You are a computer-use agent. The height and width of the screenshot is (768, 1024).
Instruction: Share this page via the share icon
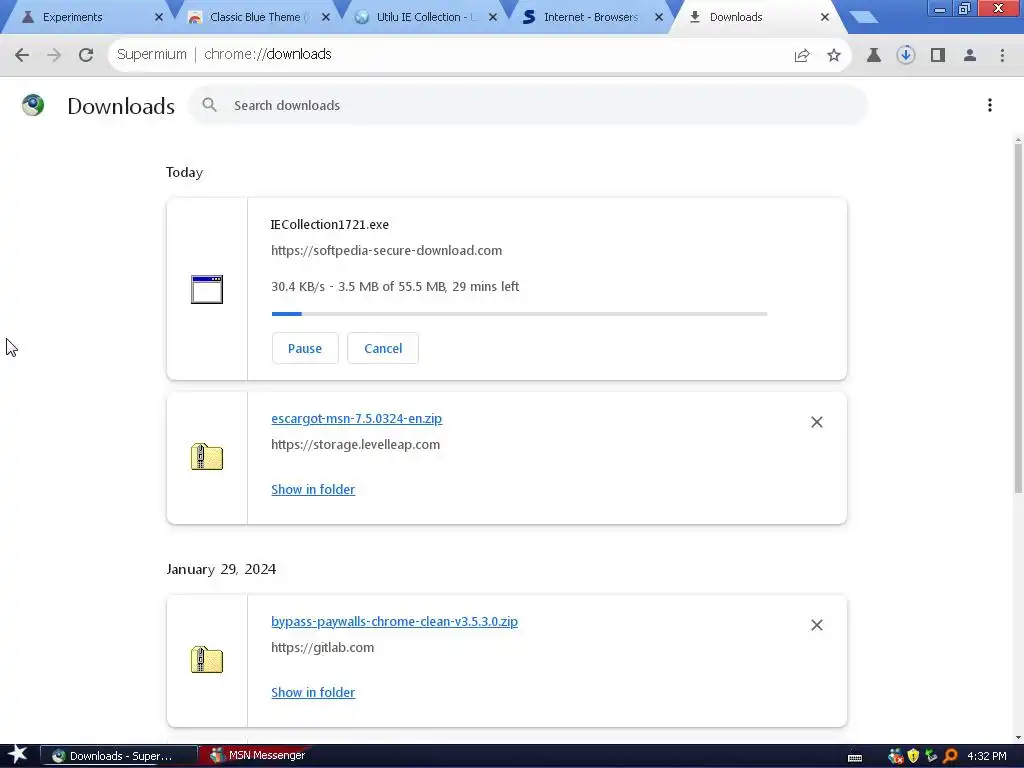tap(802, 56)
